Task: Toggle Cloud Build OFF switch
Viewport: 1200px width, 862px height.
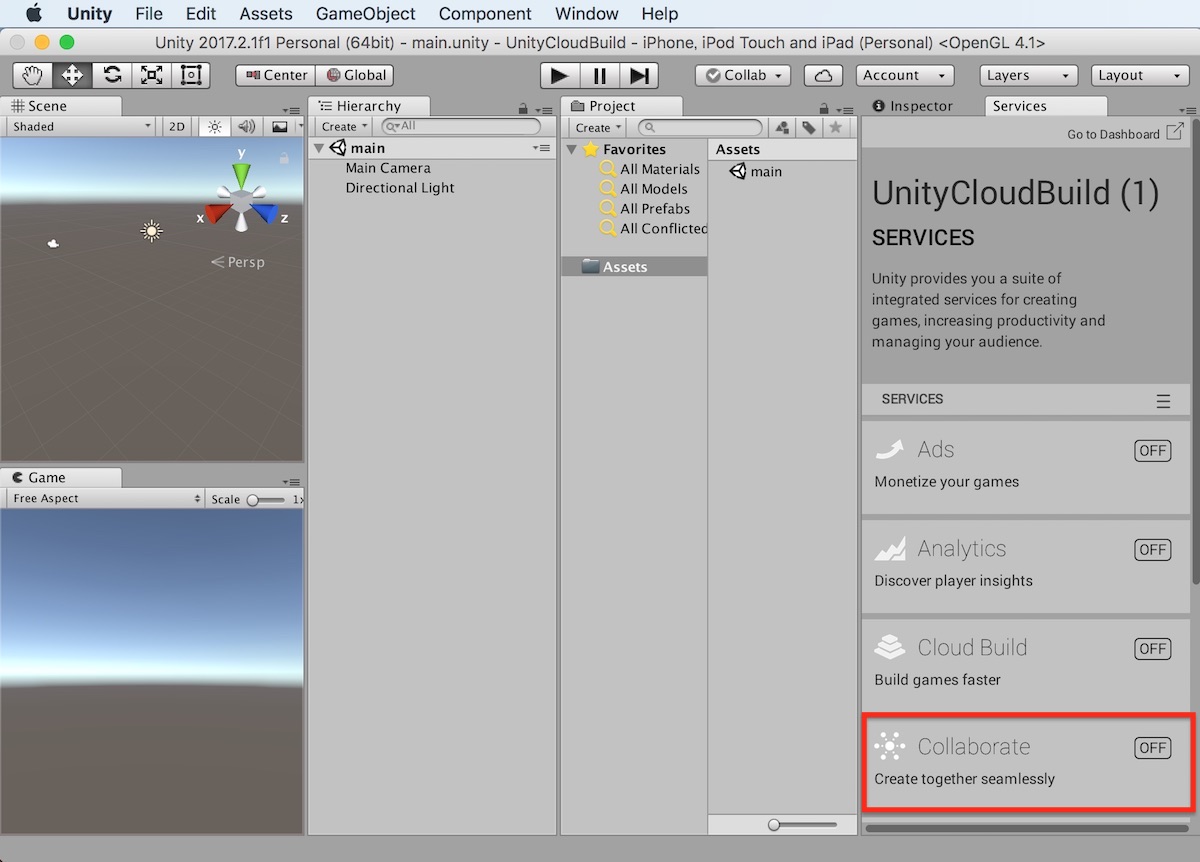Action: coord(1153,649)
